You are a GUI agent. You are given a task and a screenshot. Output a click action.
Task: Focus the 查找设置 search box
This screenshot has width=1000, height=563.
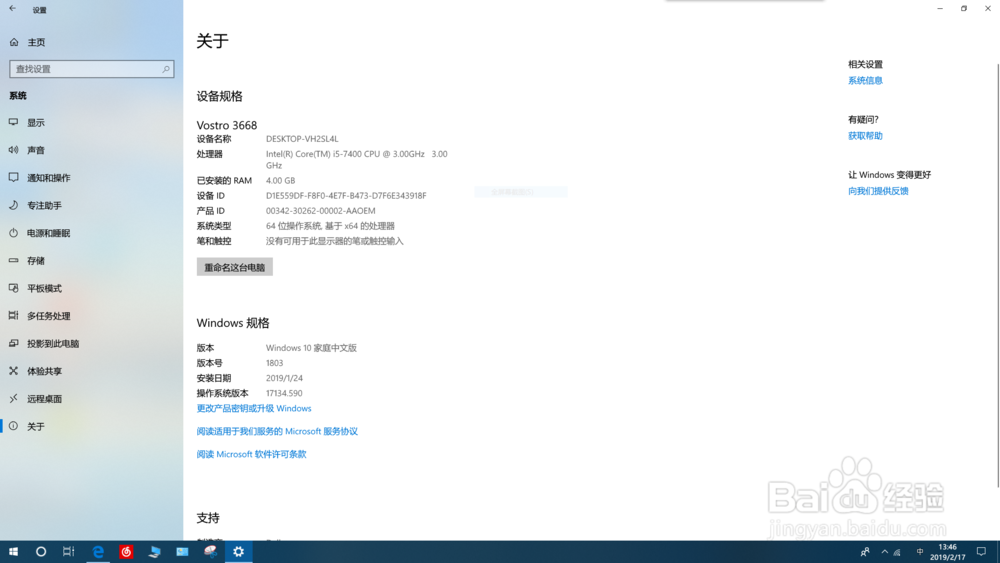92,69
